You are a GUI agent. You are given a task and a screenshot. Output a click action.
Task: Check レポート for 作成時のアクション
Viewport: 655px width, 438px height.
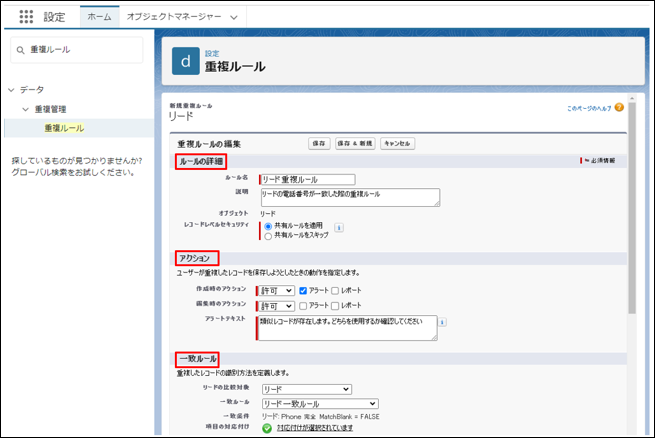click(335, 291)
